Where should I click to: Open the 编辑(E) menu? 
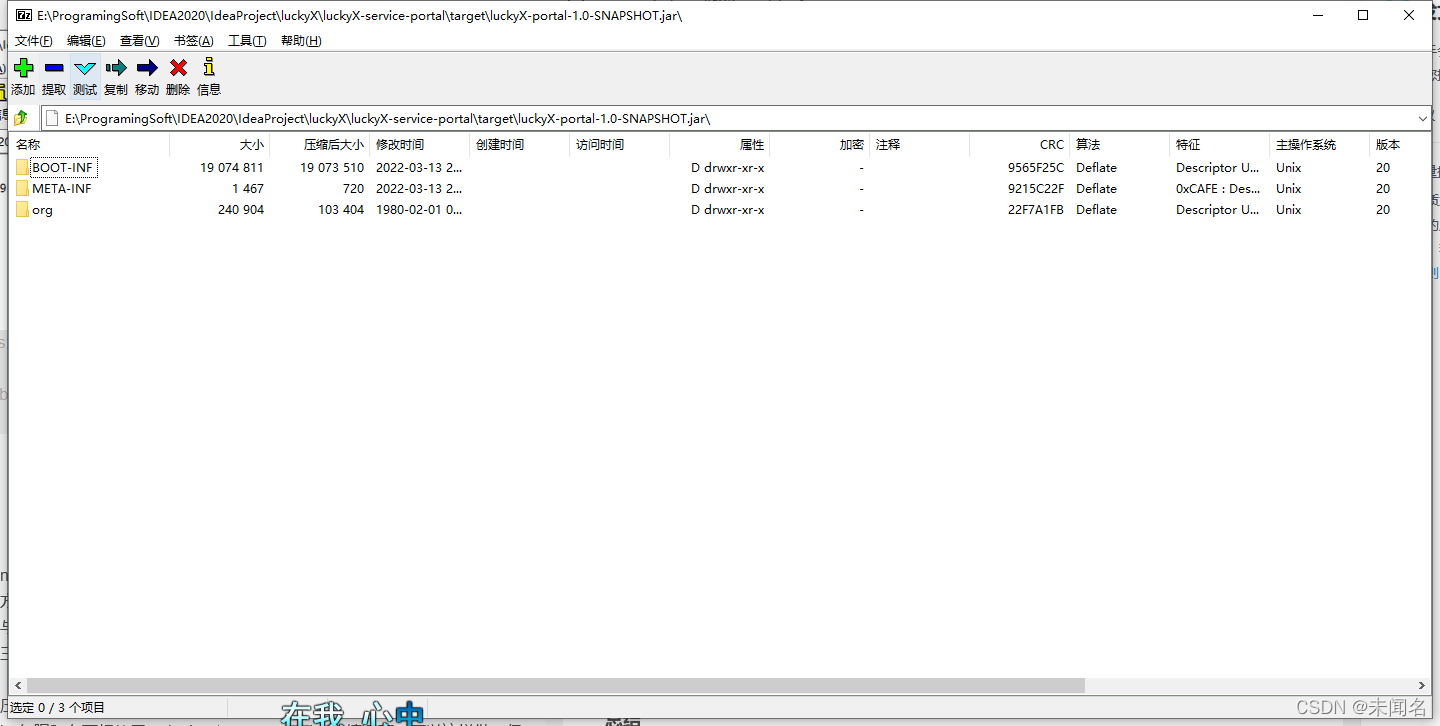pos(86,41)
